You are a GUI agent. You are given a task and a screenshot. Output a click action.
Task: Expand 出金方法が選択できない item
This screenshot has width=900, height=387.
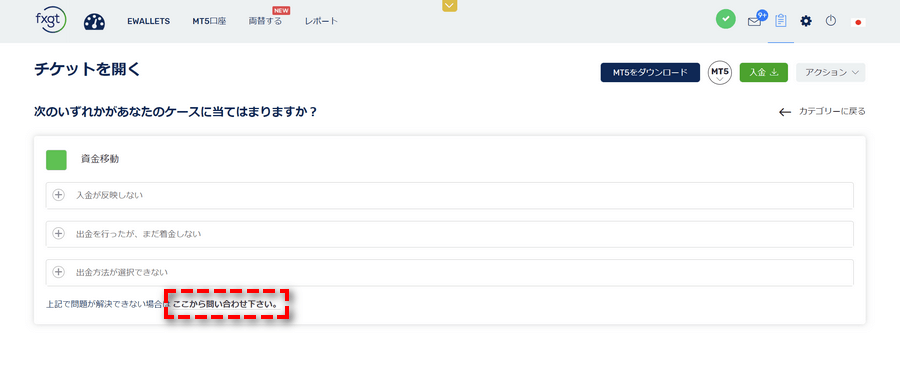(x=449, y=272)
